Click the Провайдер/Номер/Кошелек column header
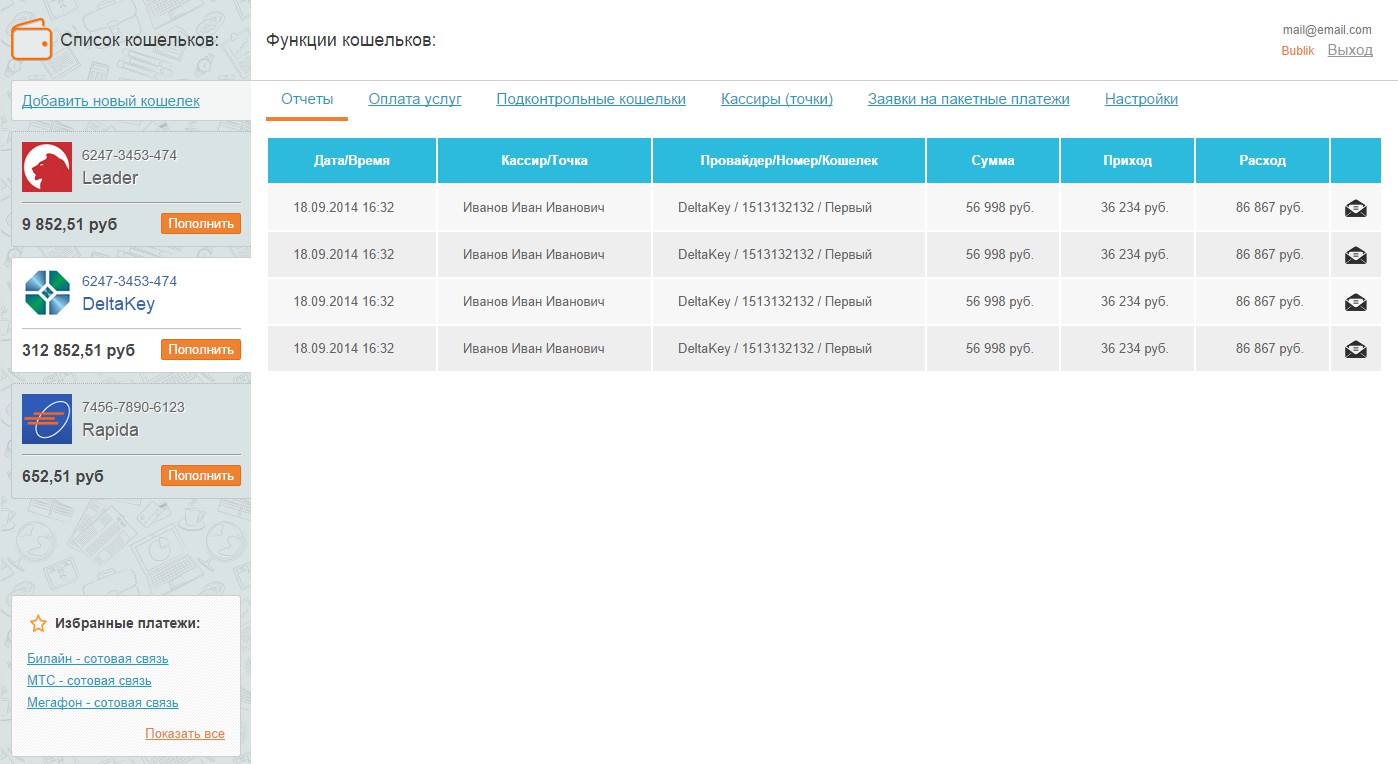Image resolution: width=1398 pixels, height=764 pixels. (789, 160)
